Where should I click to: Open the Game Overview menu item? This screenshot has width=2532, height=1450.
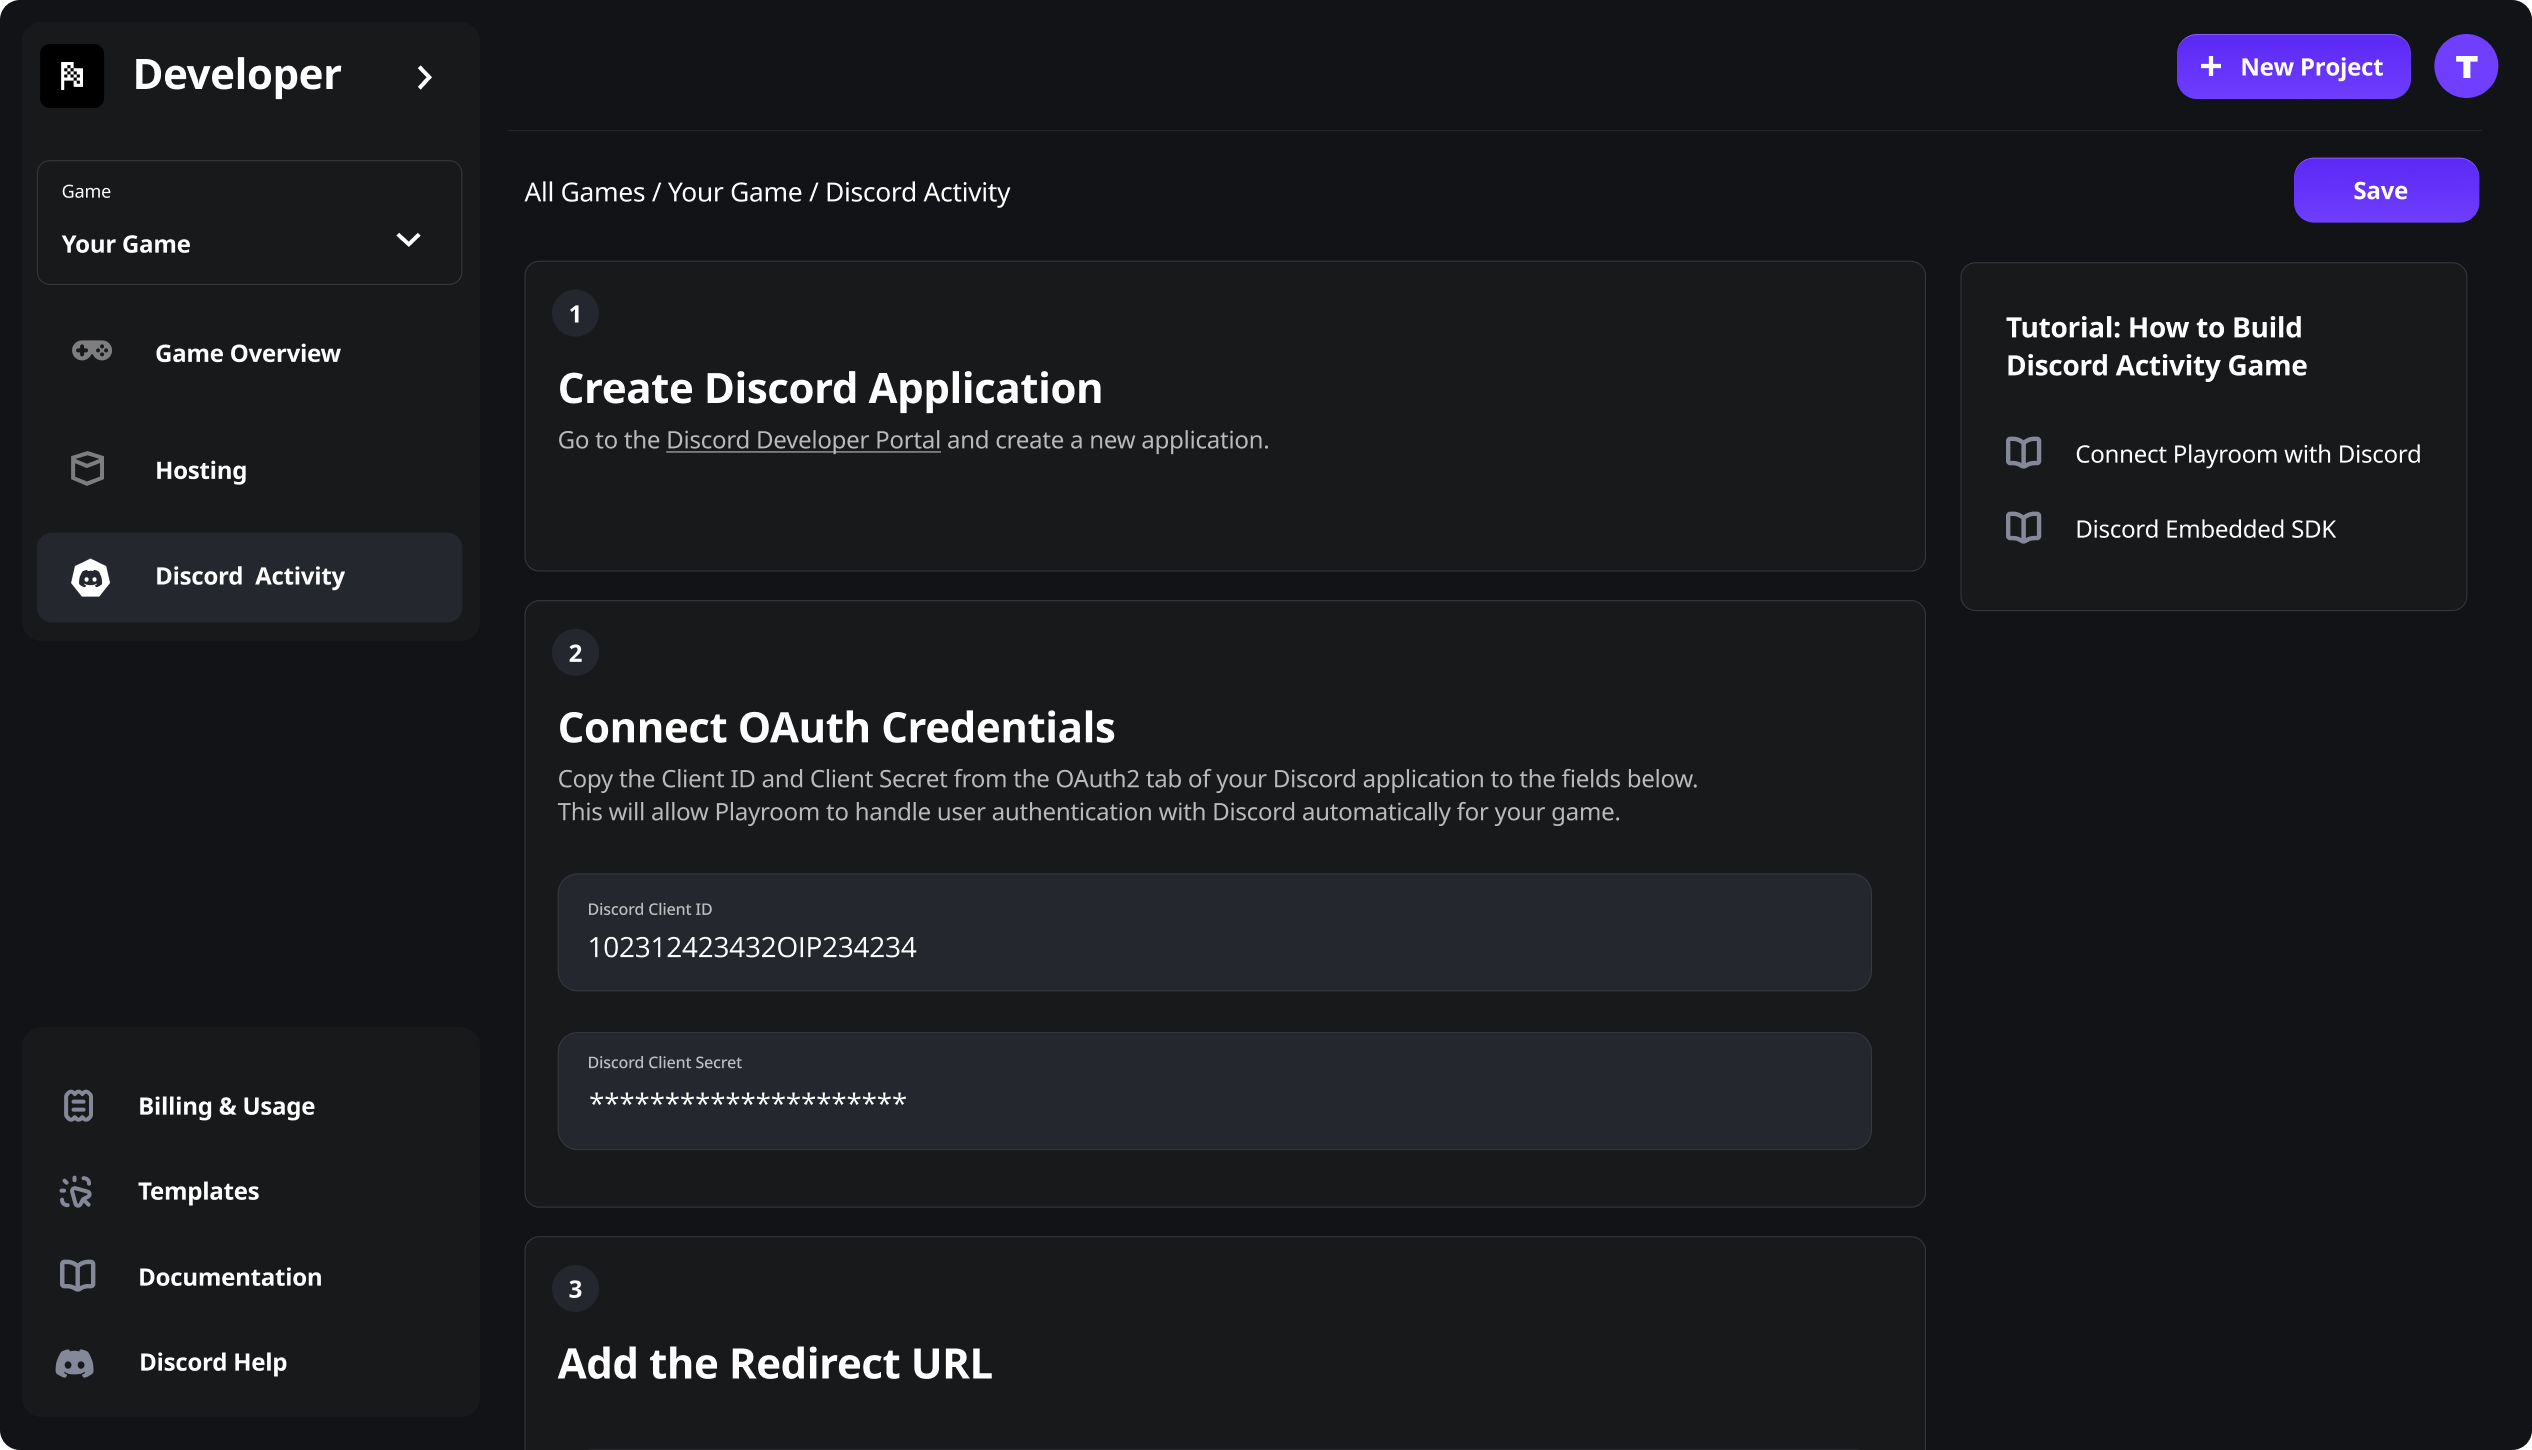pos(247,353)
